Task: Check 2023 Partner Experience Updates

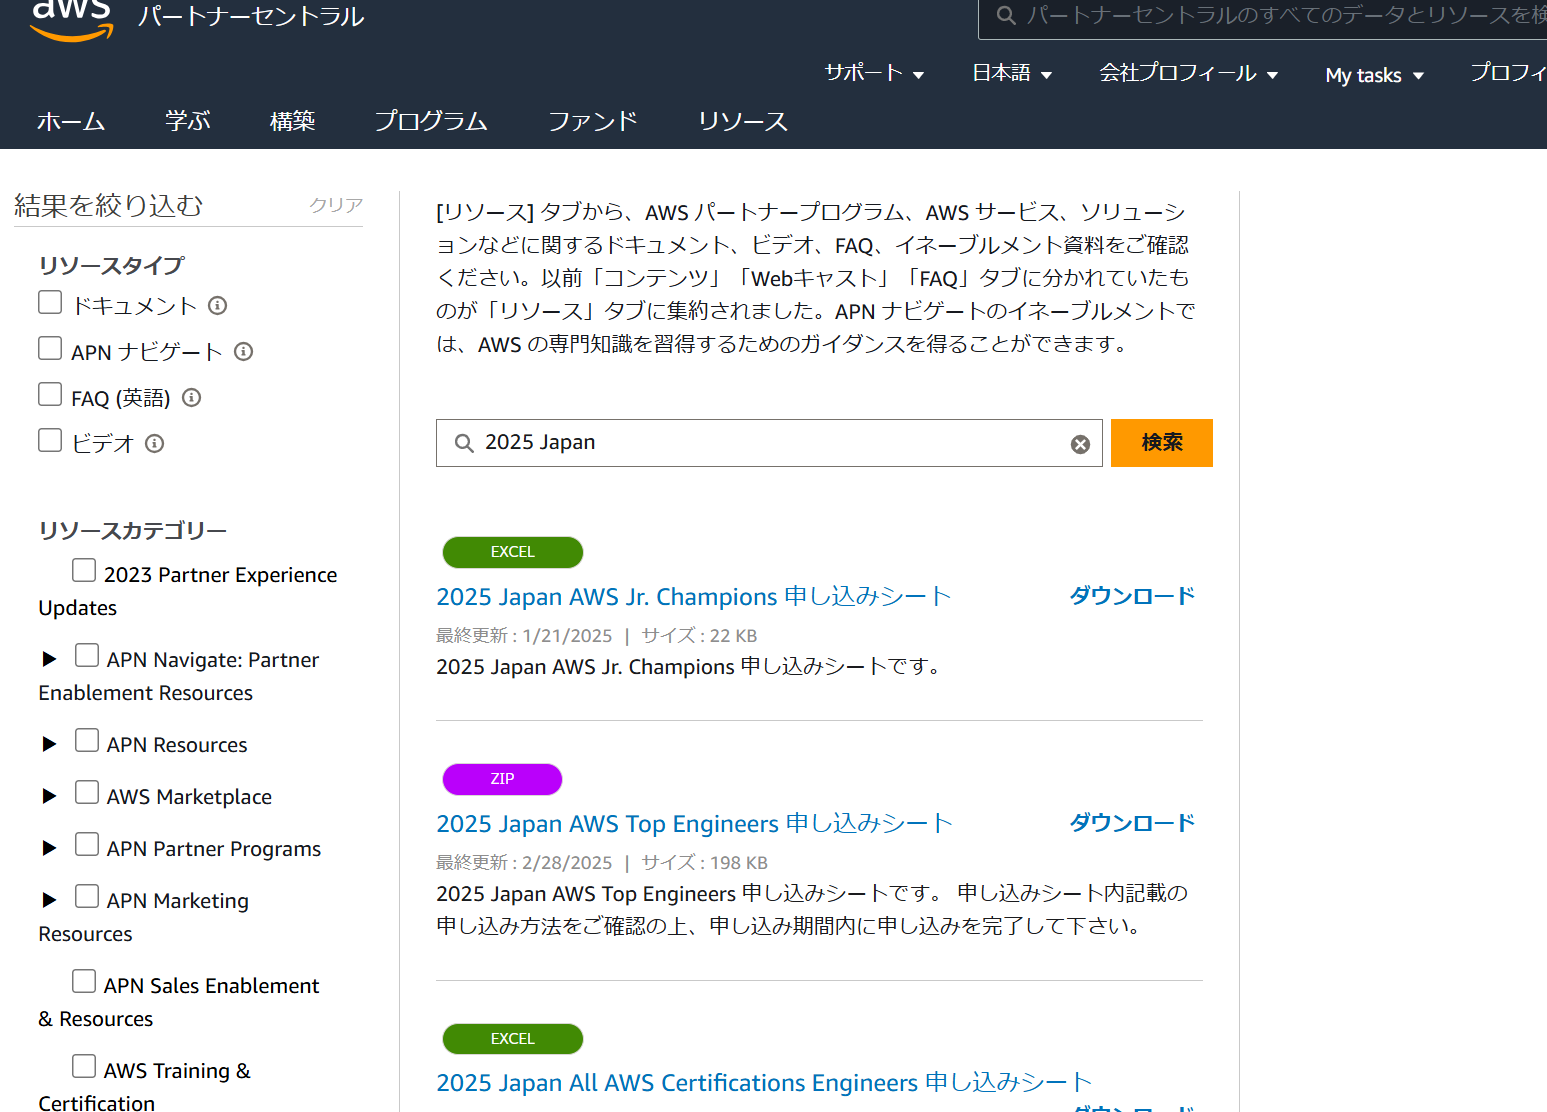Action: tap(84, 570)
